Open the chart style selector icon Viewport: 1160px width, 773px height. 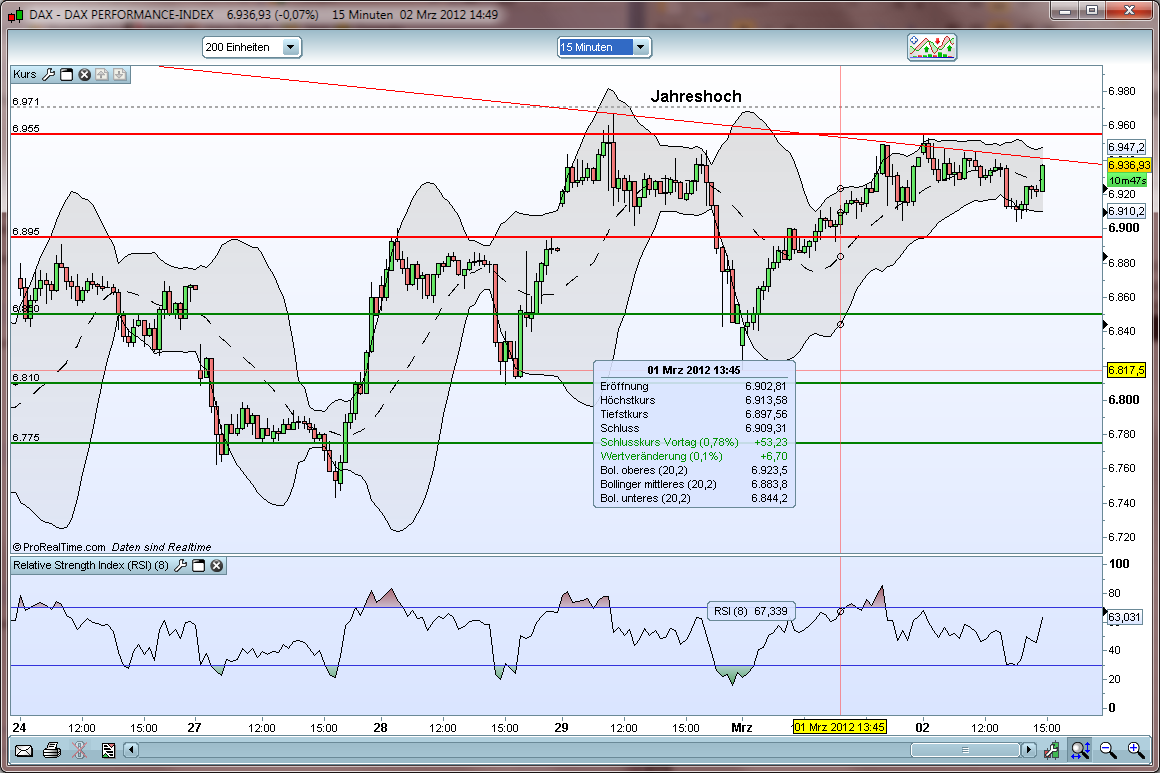click(x=931, y=46)
